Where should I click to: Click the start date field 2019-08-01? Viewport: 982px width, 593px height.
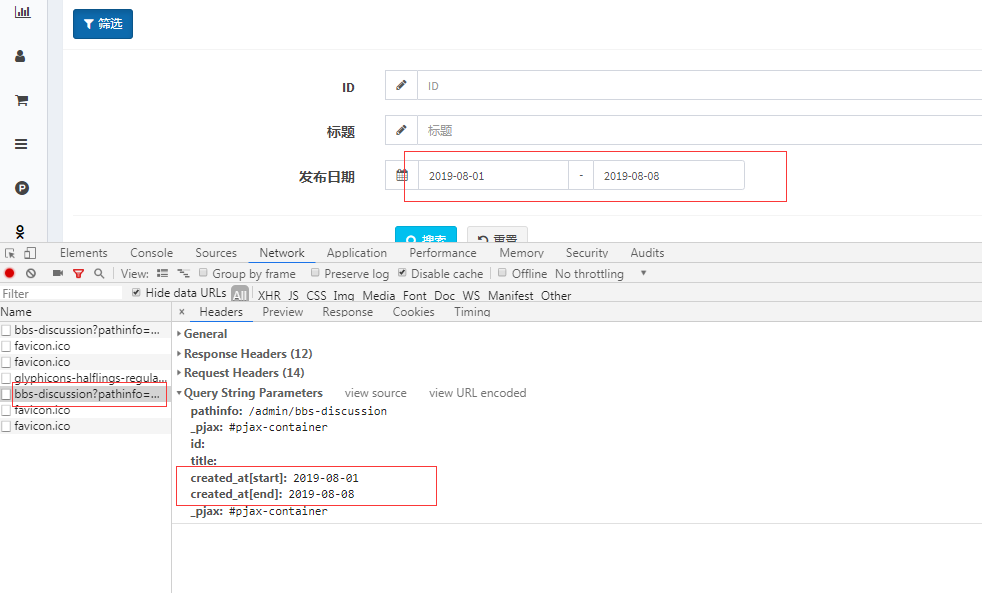pyautogui.click(x=494, y=175)
